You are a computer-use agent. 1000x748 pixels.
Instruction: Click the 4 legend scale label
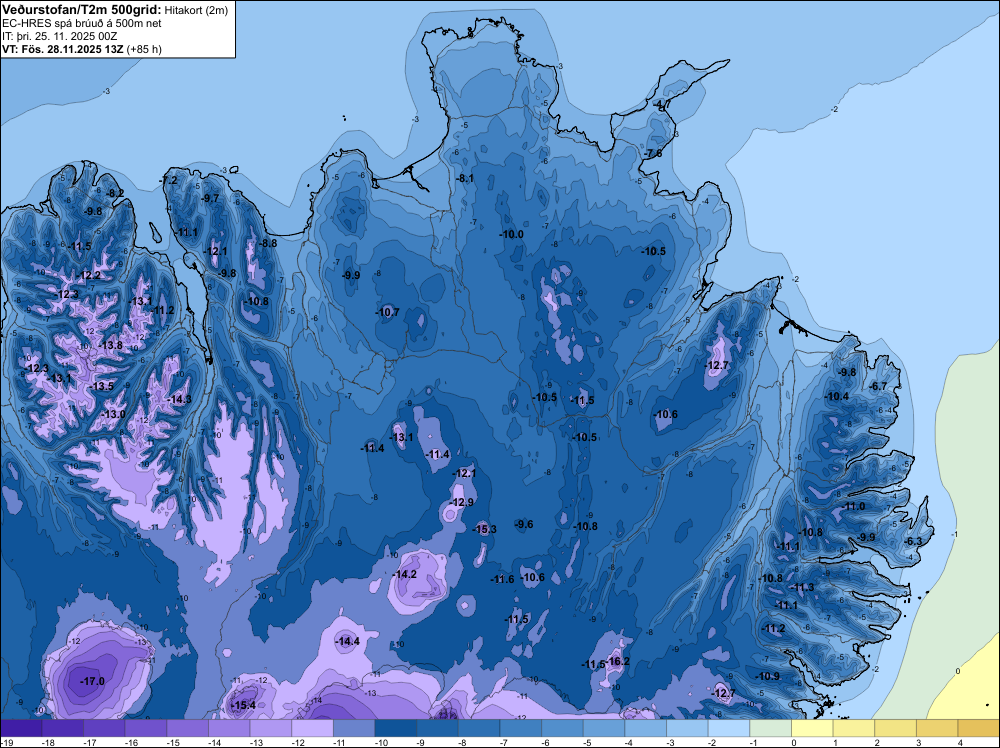(x=960, y=742)
